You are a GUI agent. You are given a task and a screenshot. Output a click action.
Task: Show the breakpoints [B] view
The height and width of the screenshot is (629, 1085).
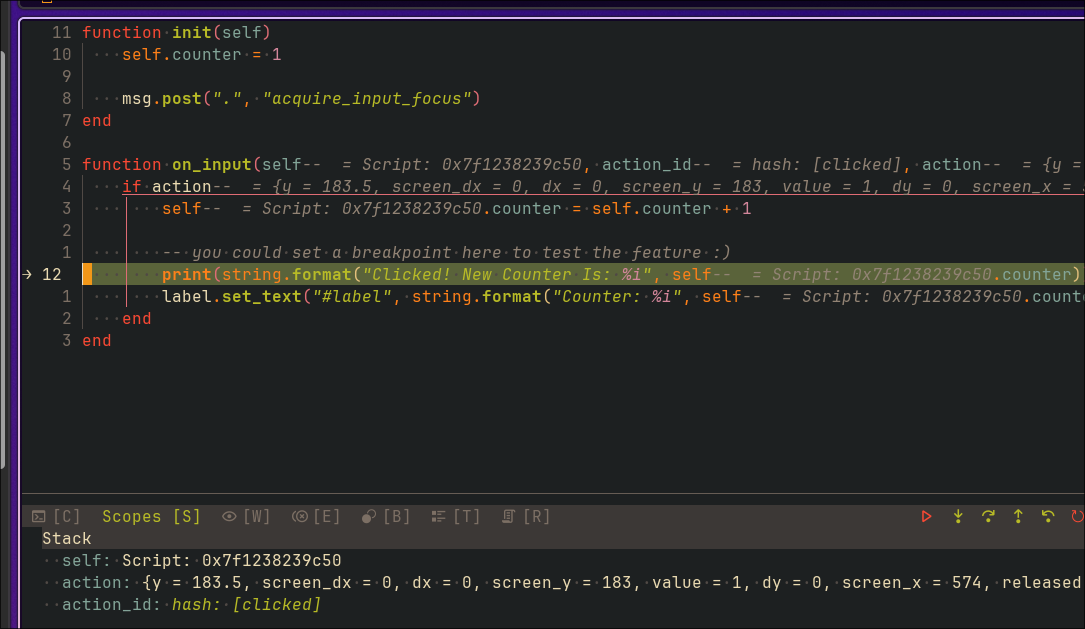point(386,517)
